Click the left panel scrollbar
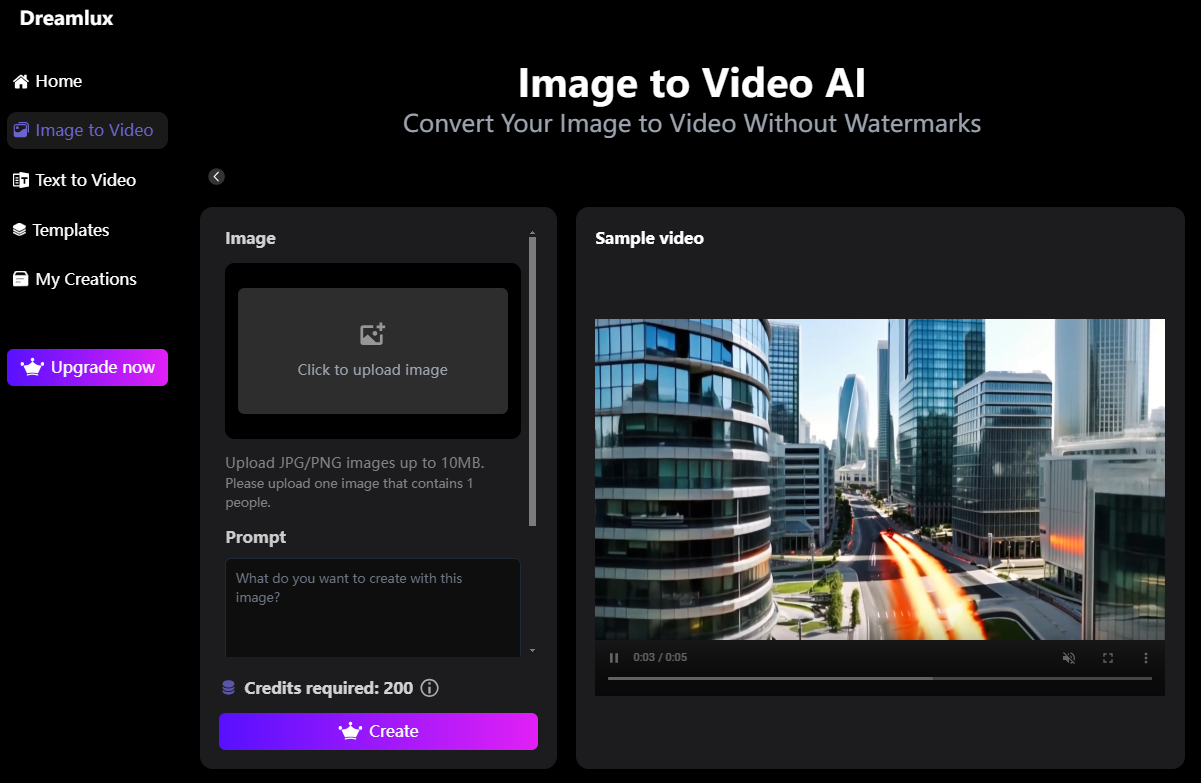1201x783 pixels. 532,381
